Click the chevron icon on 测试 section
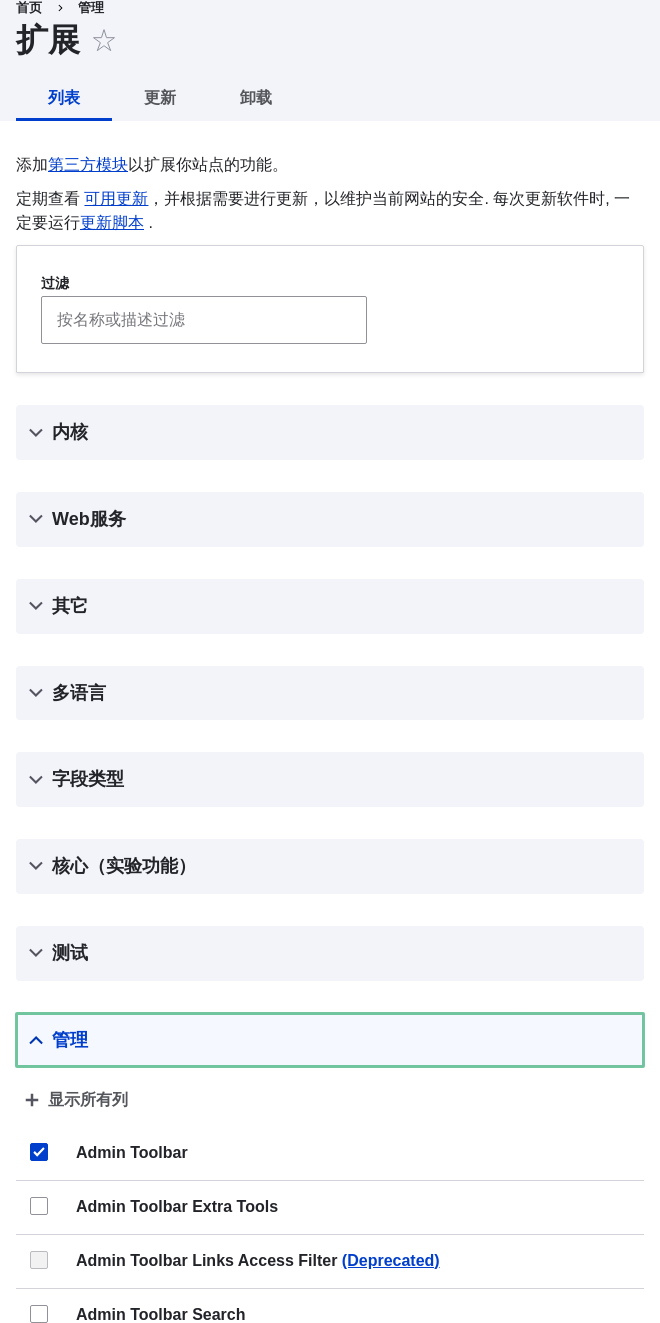The height and width of the screenshot is (1323, 660). point(36,953)
